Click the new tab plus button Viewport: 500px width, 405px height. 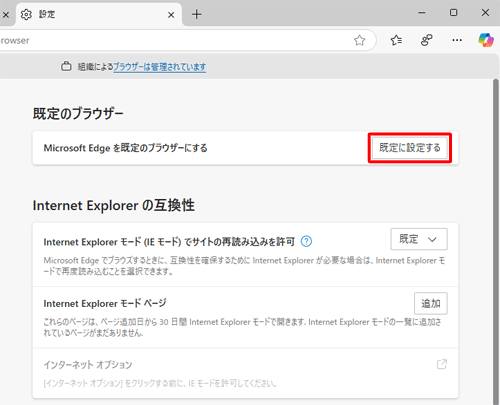point(197,14)
